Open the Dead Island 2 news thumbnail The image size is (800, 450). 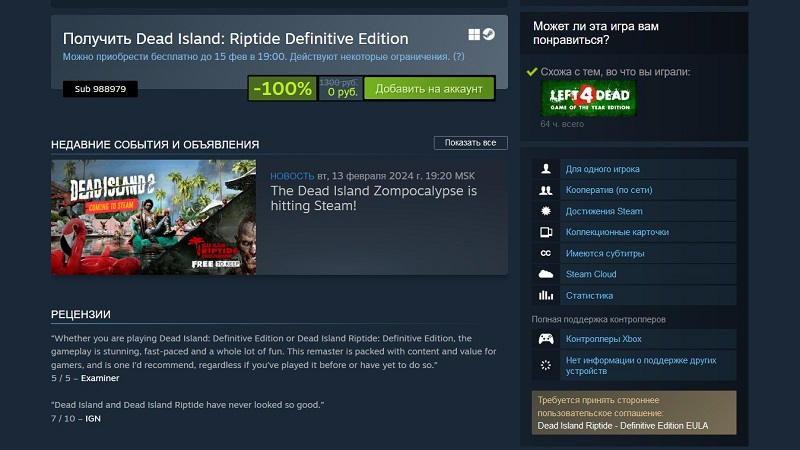pos(154,217)
